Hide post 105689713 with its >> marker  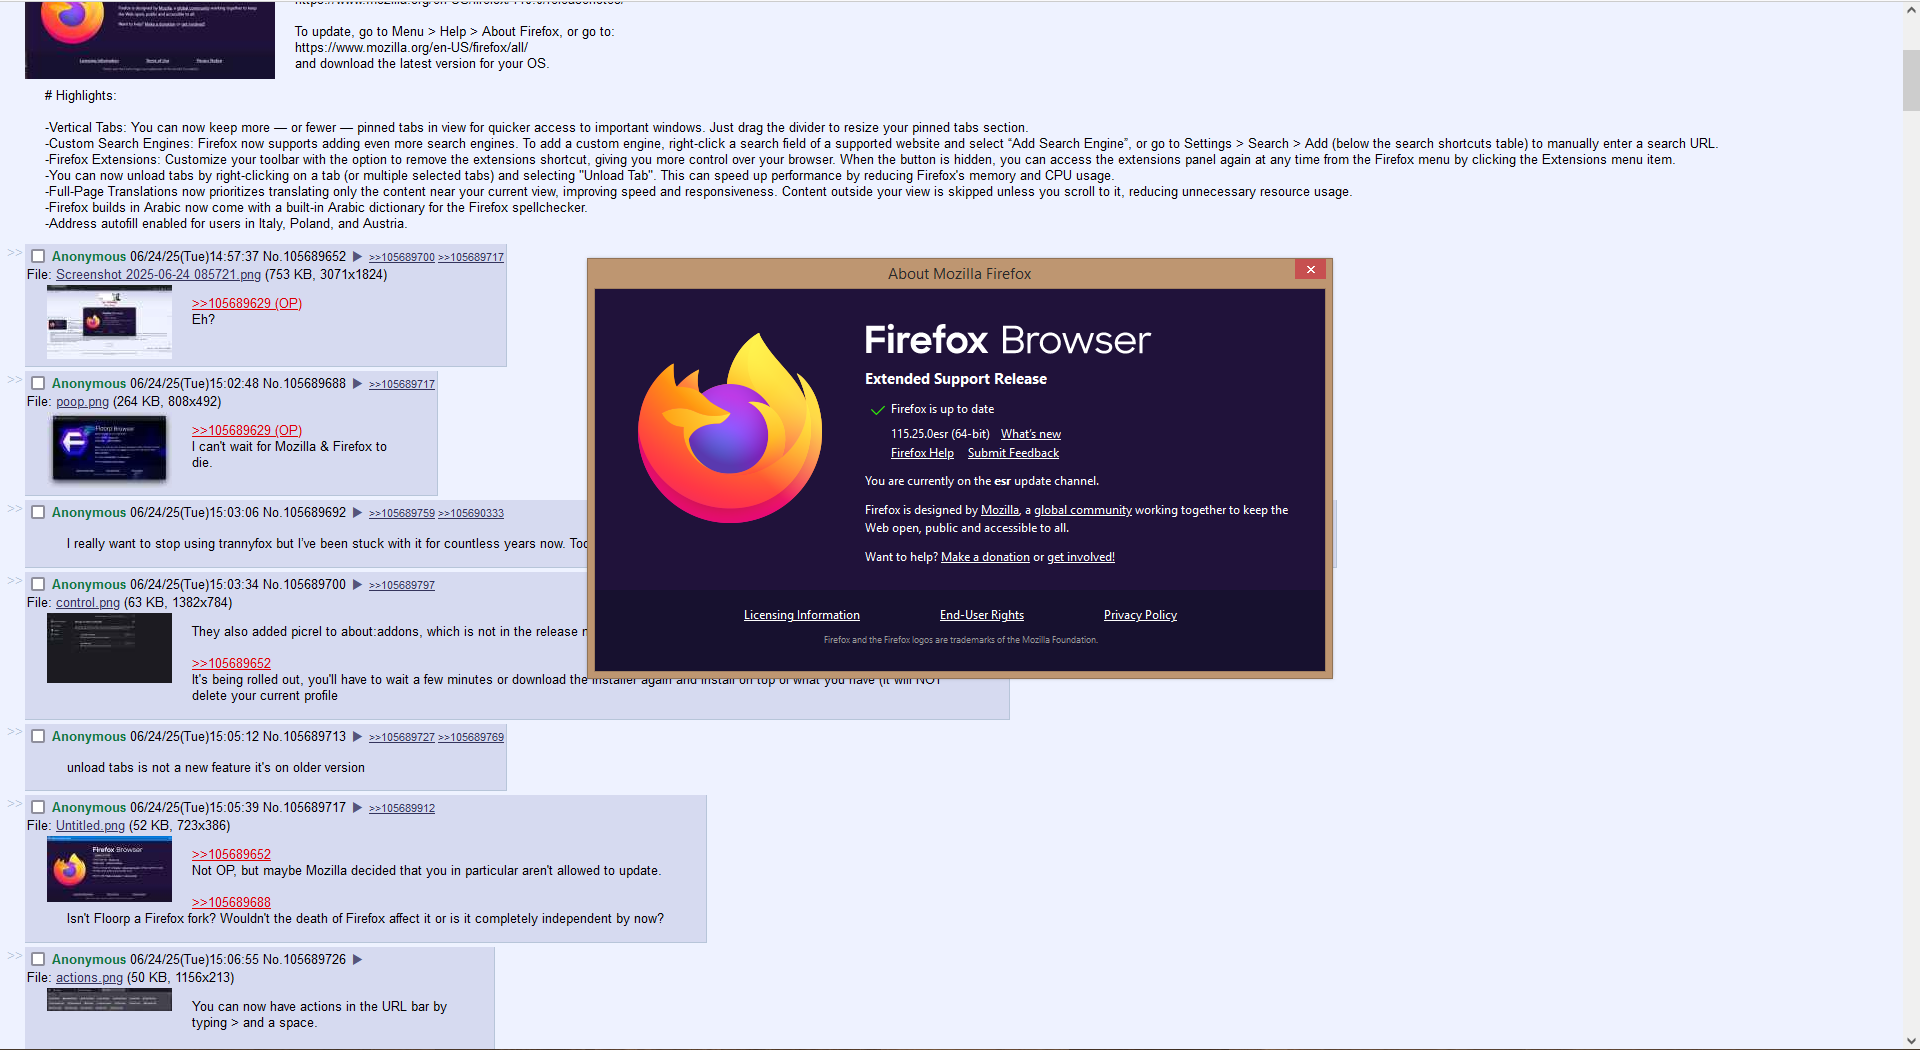(x=14, y=732)
